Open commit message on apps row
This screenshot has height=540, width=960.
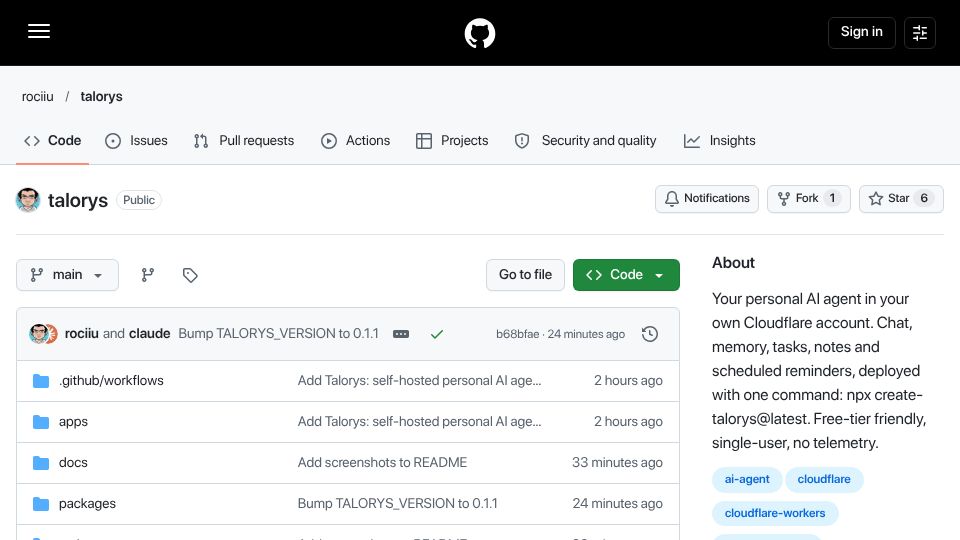(x=419, y=422)
